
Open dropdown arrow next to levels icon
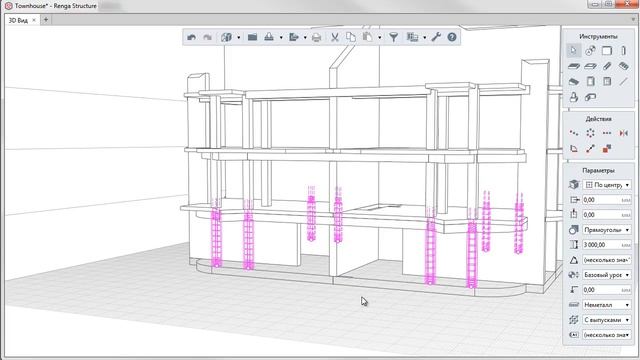[x=281, y=38]
